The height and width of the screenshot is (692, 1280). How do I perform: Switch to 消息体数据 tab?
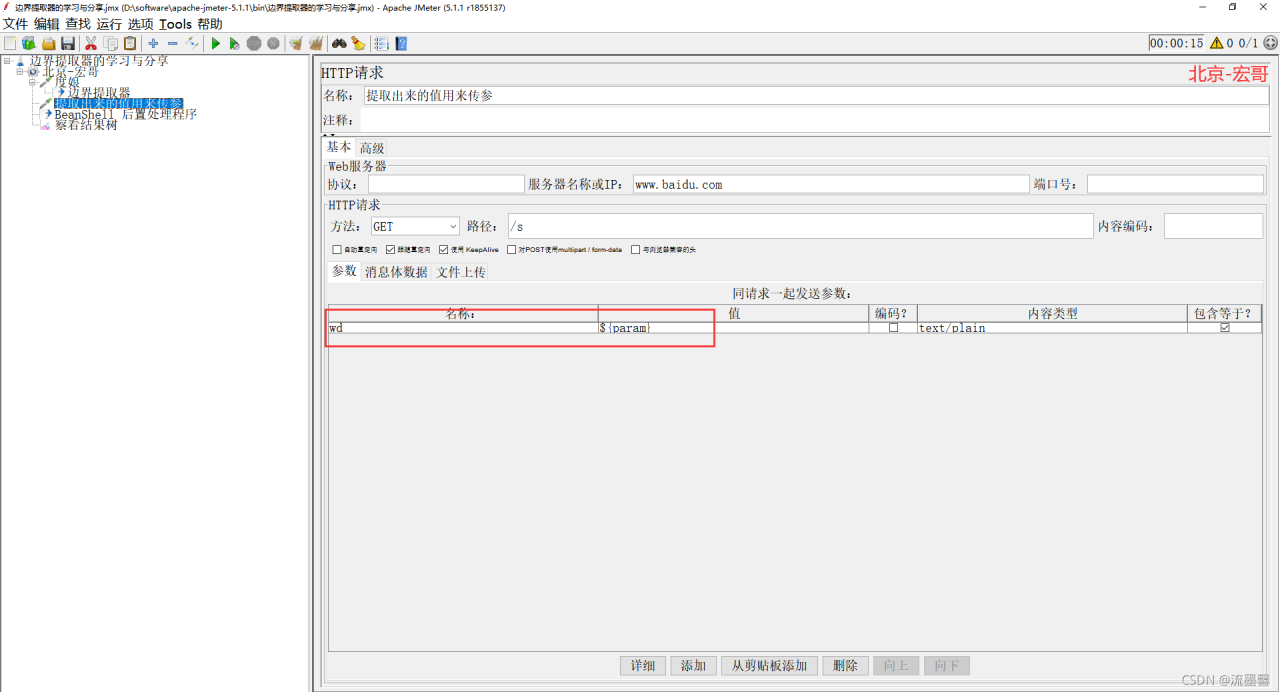tap(396, 272)
